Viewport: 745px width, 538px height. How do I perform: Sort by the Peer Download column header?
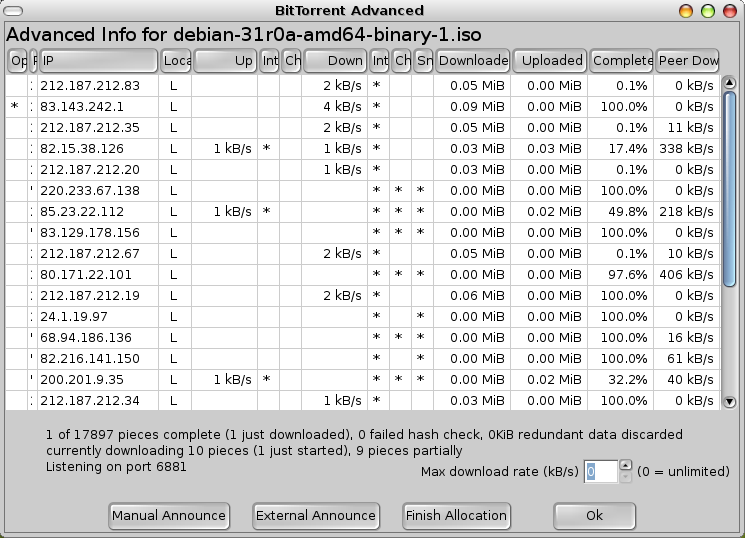pos(687,61)
